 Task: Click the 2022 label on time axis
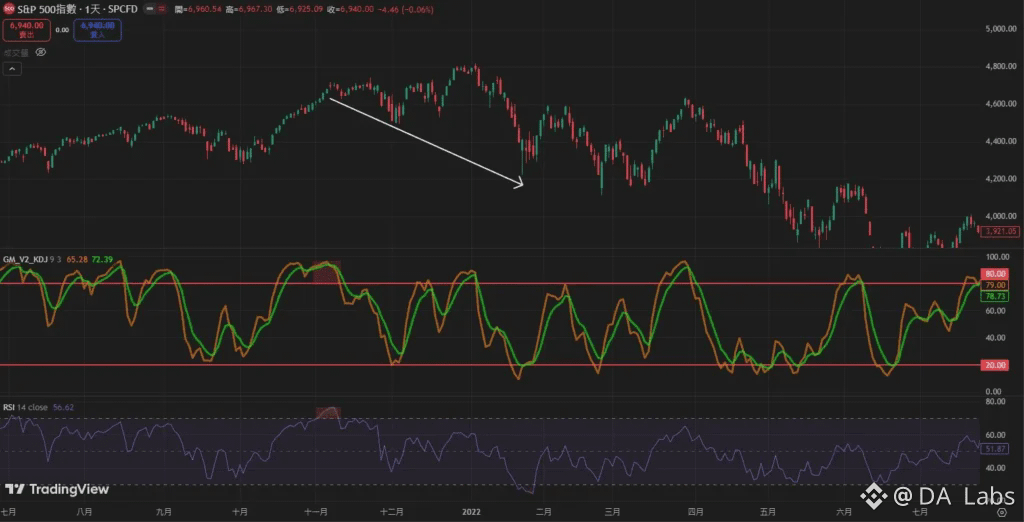coord(471,512)
